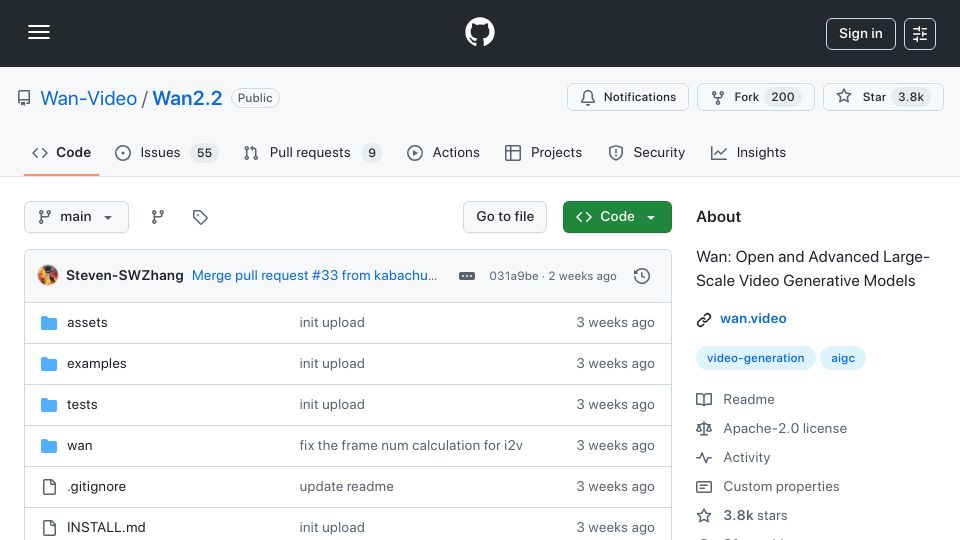Expand commit message ellipsis button
The width and height of the screenshot is (960, 540).
(467, 276)
